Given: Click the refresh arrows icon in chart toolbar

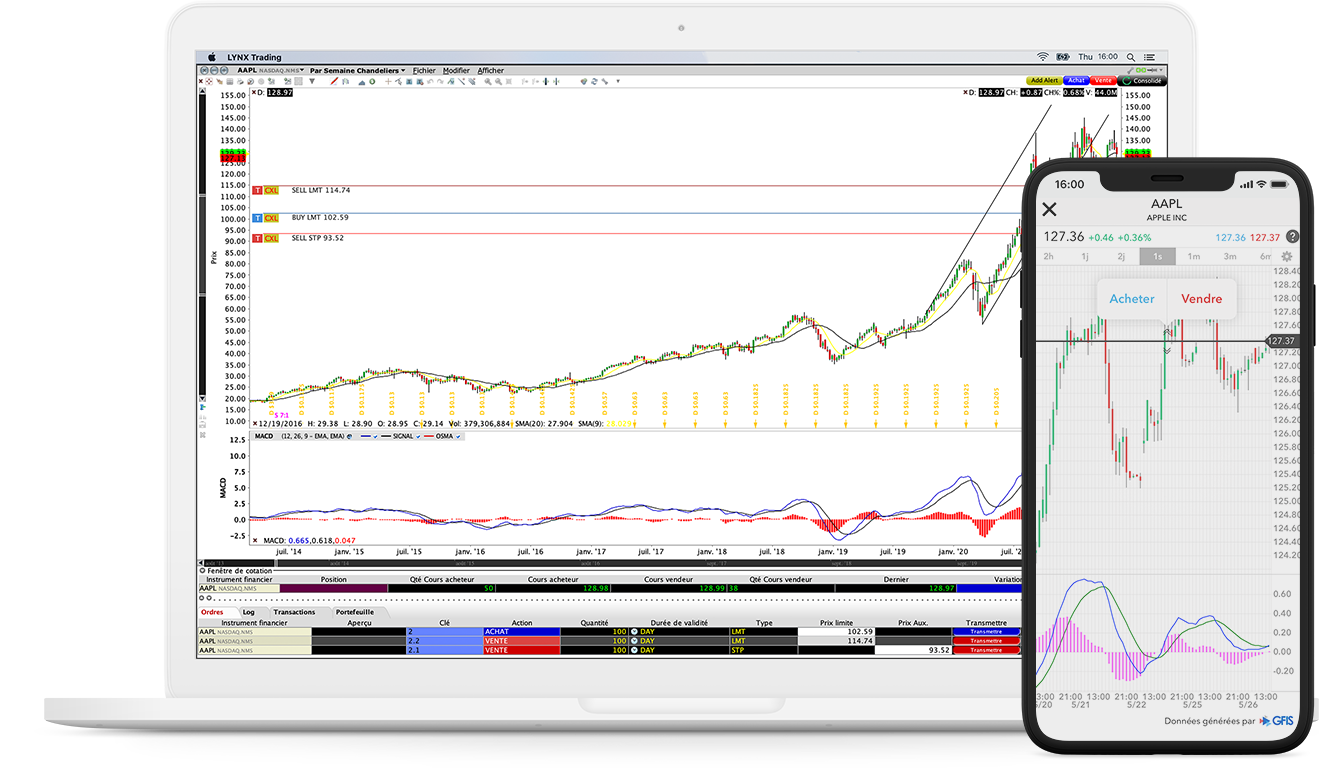Looking at the screenshot, I should 594,81.
